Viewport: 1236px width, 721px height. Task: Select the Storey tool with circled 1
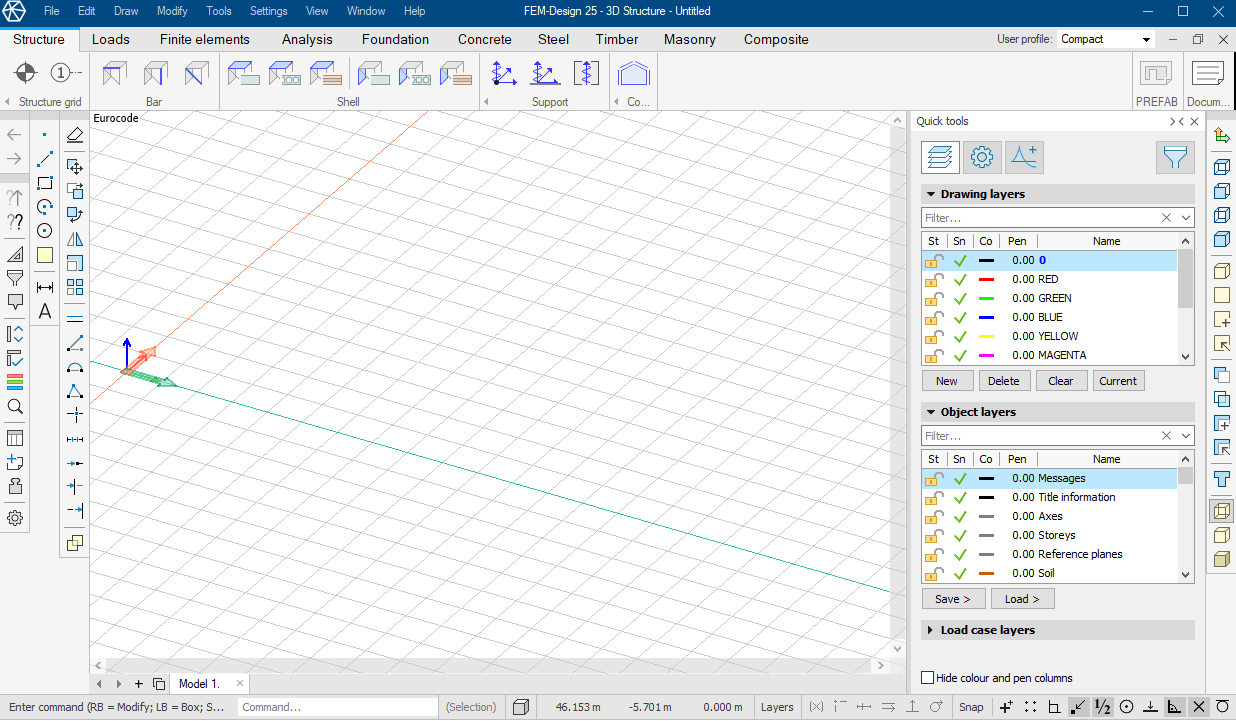tap(66, 73)
